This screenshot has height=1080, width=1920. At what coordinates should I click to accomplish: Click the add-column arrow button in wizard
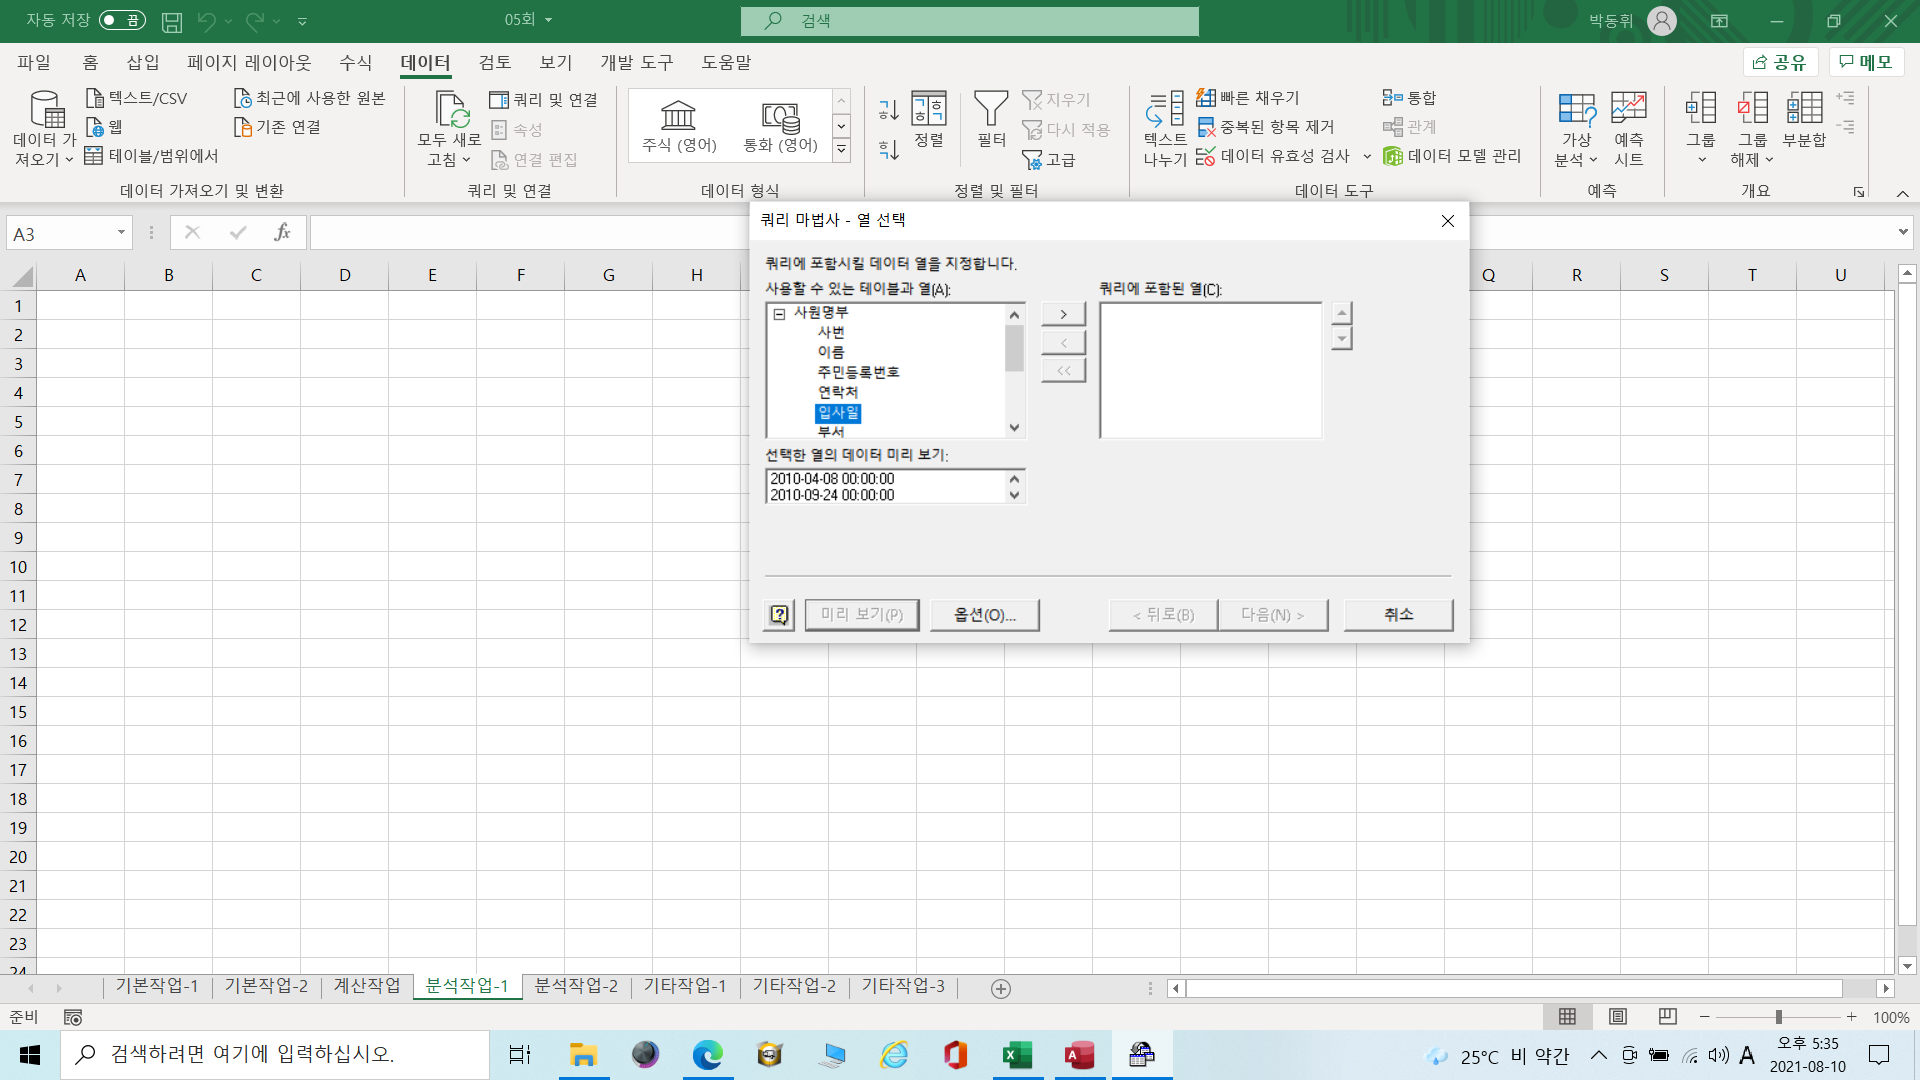click(1063, 314)
